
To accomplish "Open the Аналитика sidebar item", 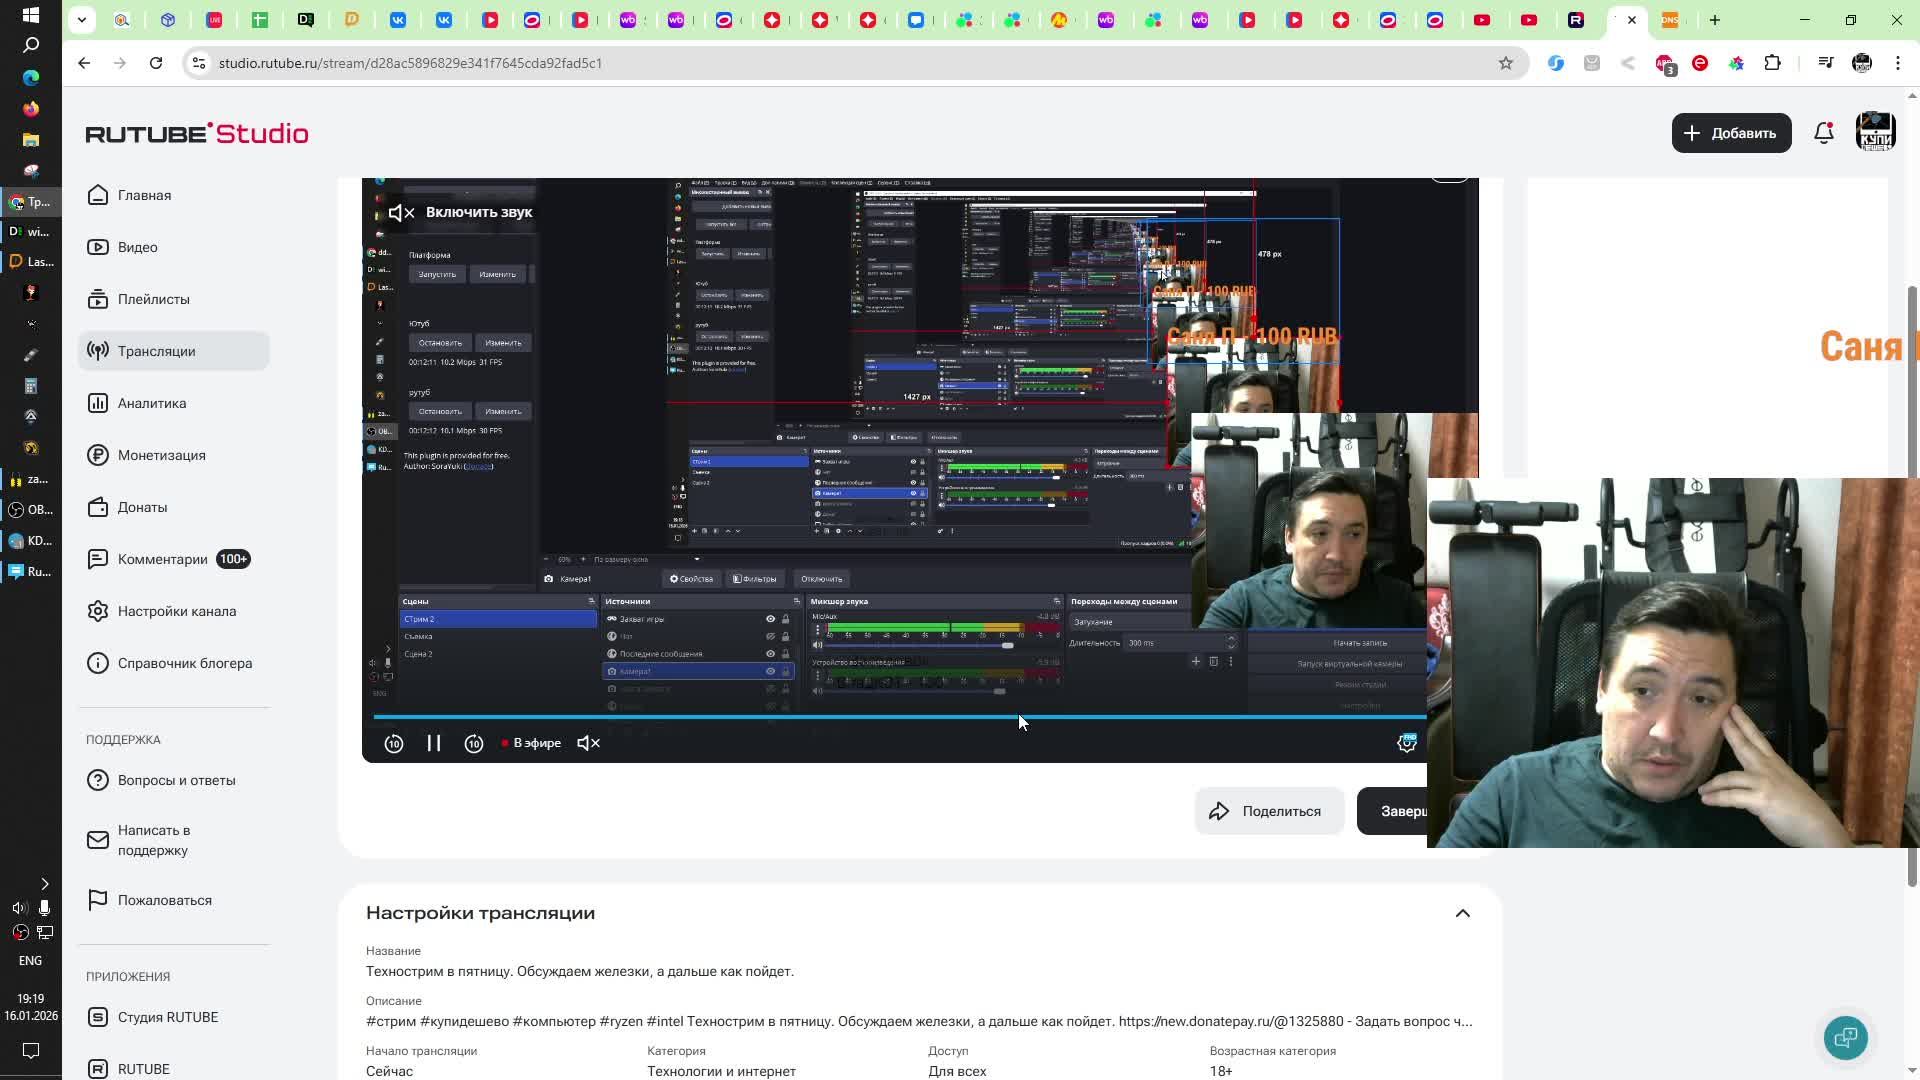I will [x=151, y=403].
